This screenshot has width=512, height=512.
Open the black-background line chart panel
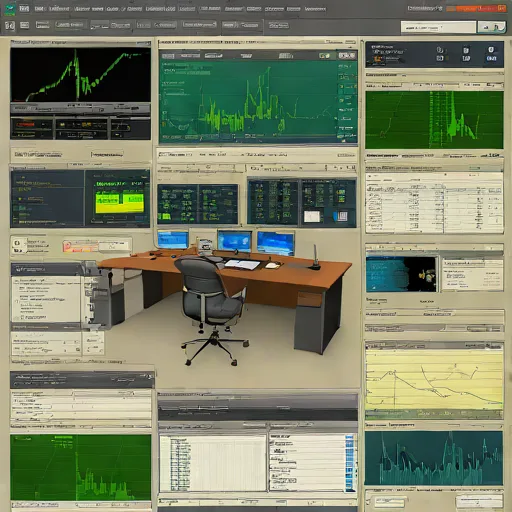80,75
